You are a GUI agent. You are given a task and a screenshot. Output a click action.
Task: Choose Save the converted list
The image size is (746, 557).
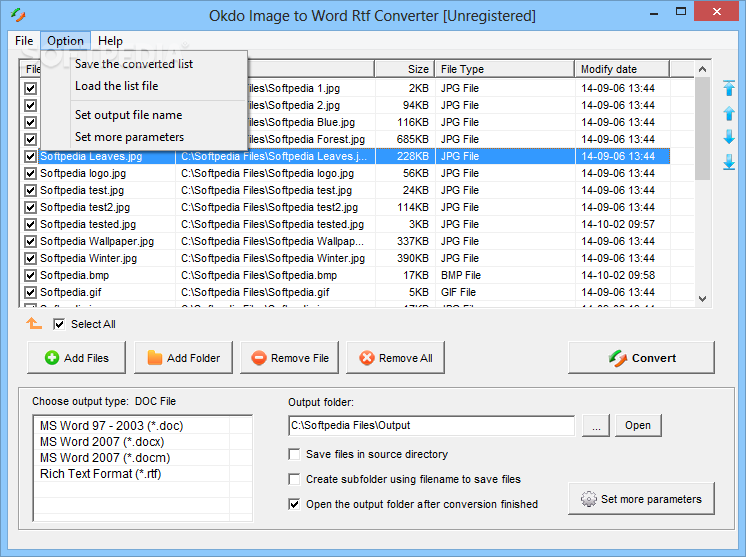pos(134,64)
